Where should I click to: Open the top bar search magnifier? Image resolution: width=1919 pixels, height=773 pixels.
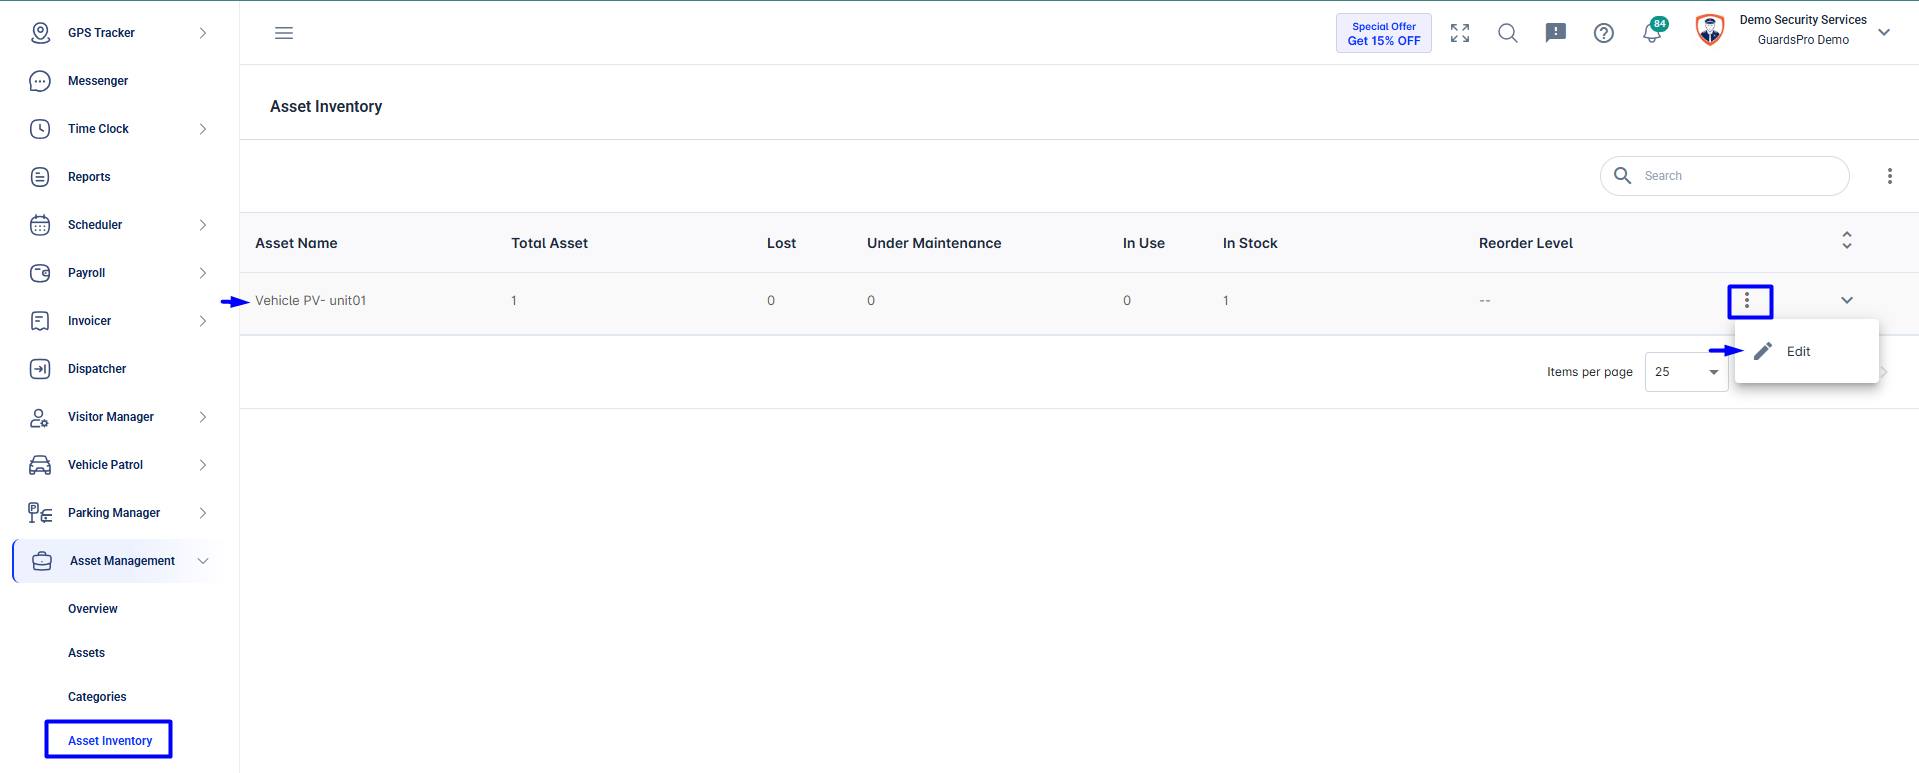point(1508,33)
